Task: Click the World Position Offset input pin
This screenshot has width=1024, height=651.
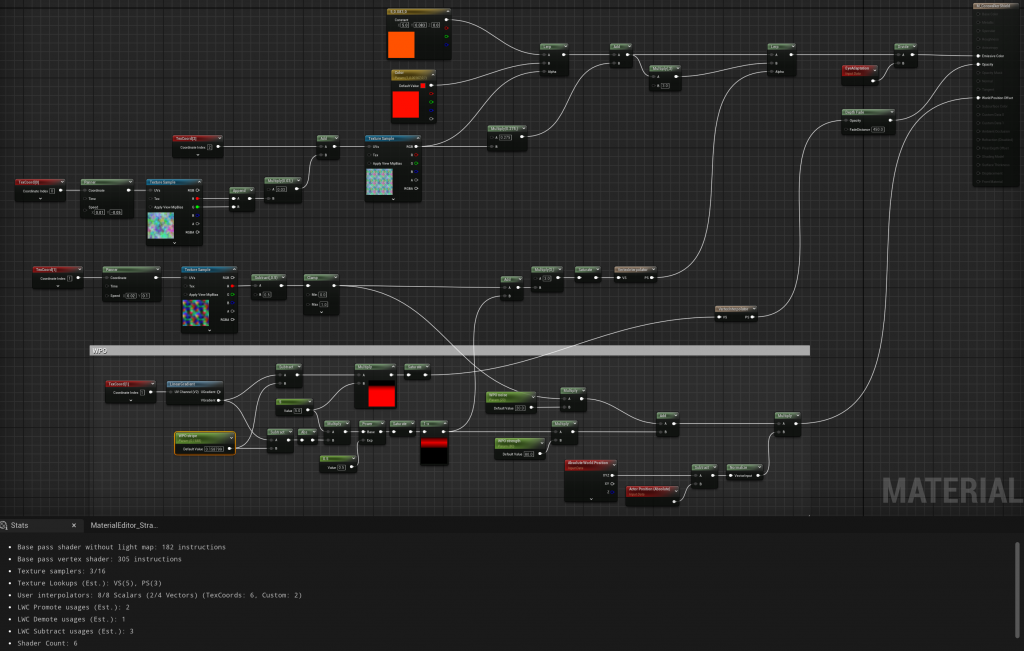Action: click(977, 98)
